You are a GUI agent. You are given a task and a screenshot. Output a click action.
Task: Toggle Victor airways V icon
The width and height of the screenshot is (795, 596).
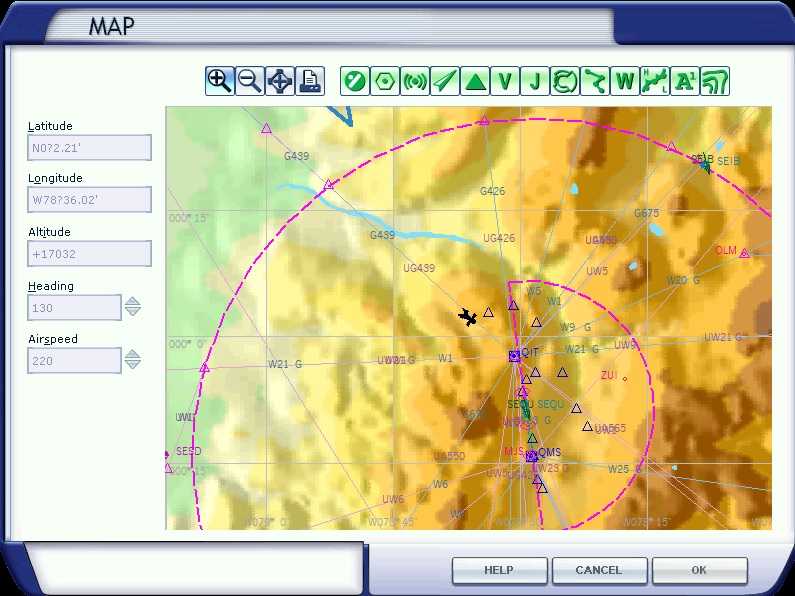[x=505, y=81]
